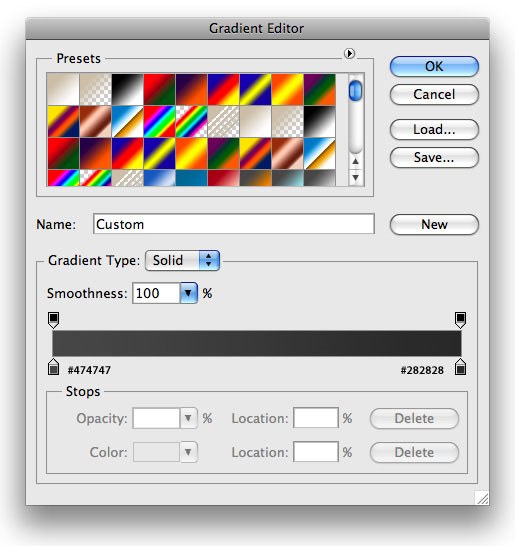Pick the bottom-row blue-to-white gradient preset
The width and height of the screenshot is (515, 546).
[159, 178]
